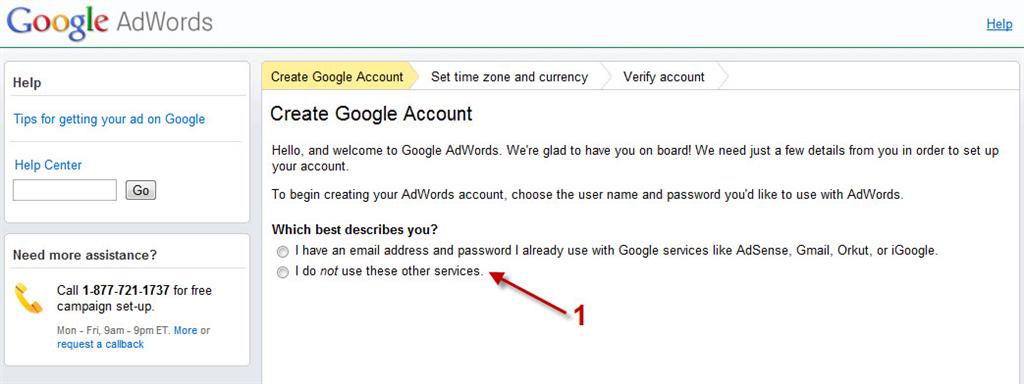Viewport: 1024px width, 384px height.
Task: Click the Help panel heading
Action: click(x=27, y=83)
